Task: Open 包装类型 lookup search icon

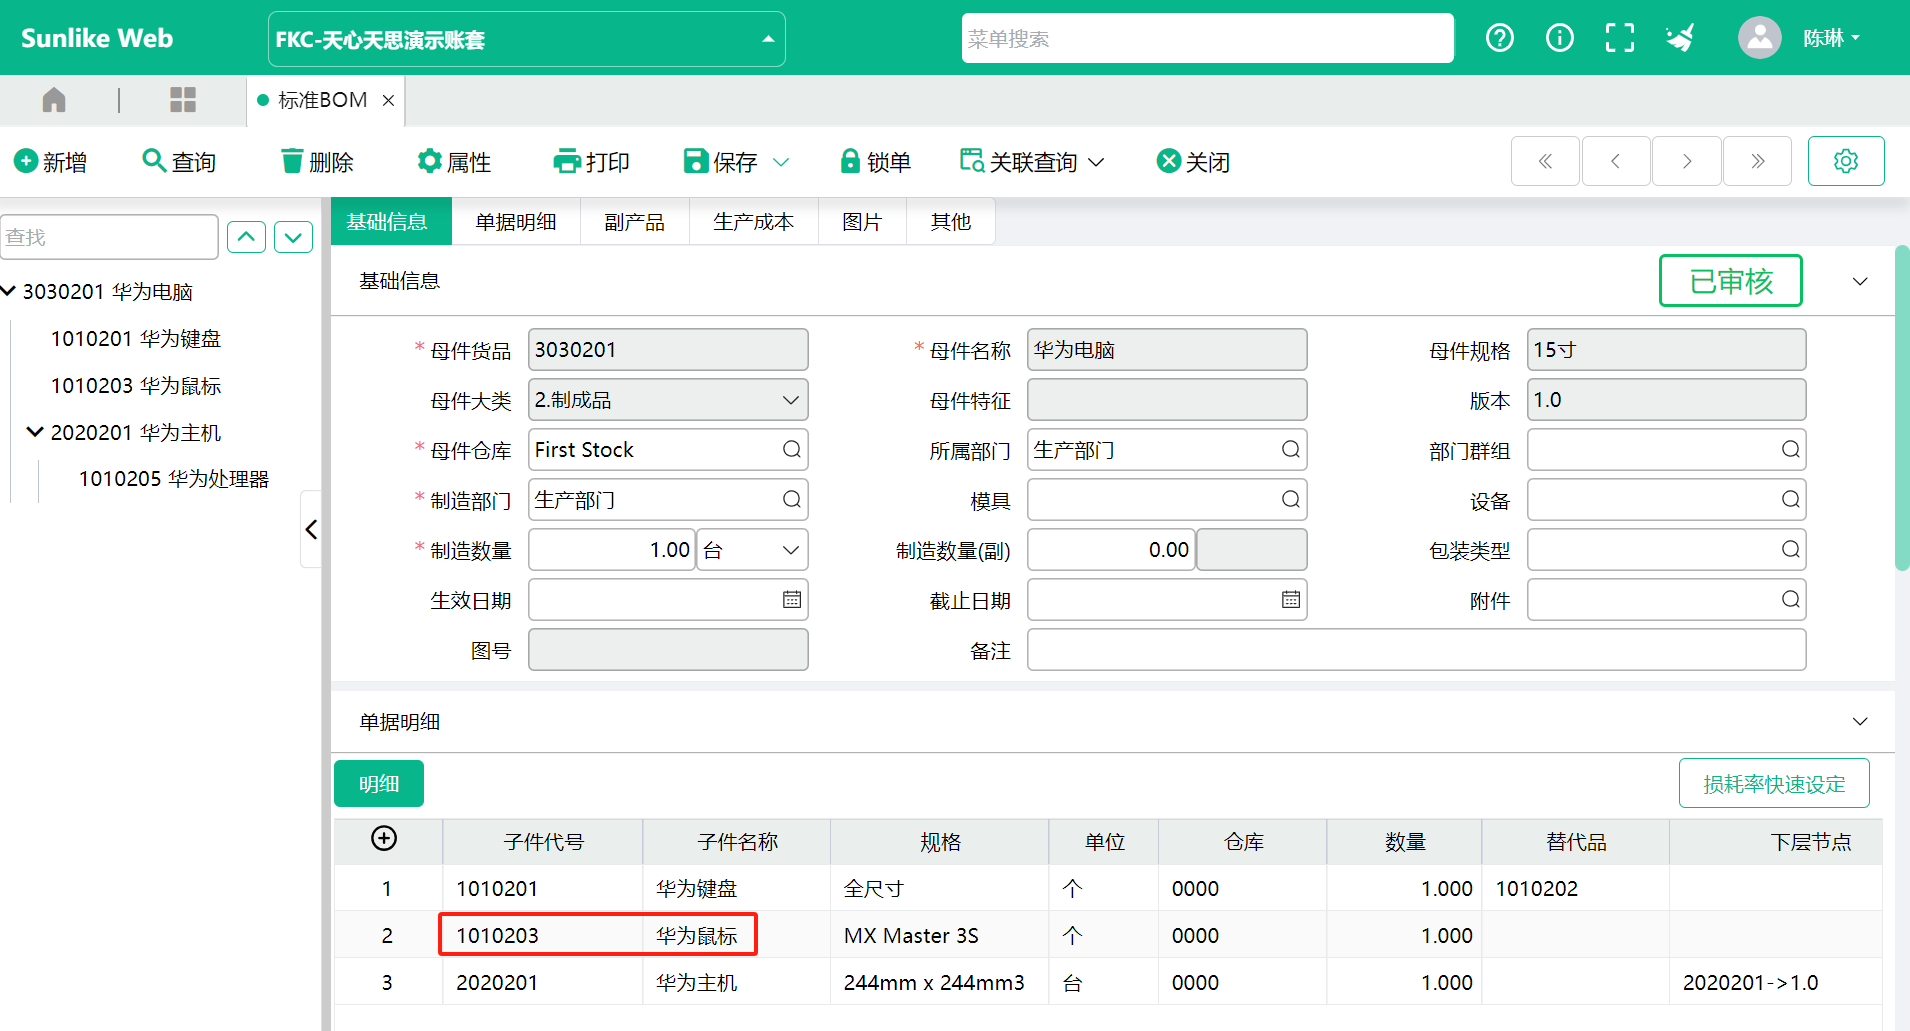Action: [1790, 550]
